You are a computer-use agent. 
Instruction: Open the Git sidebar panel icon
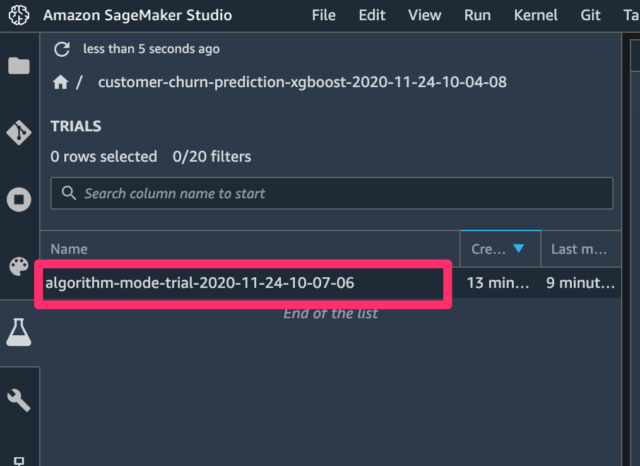coord(19,133)
